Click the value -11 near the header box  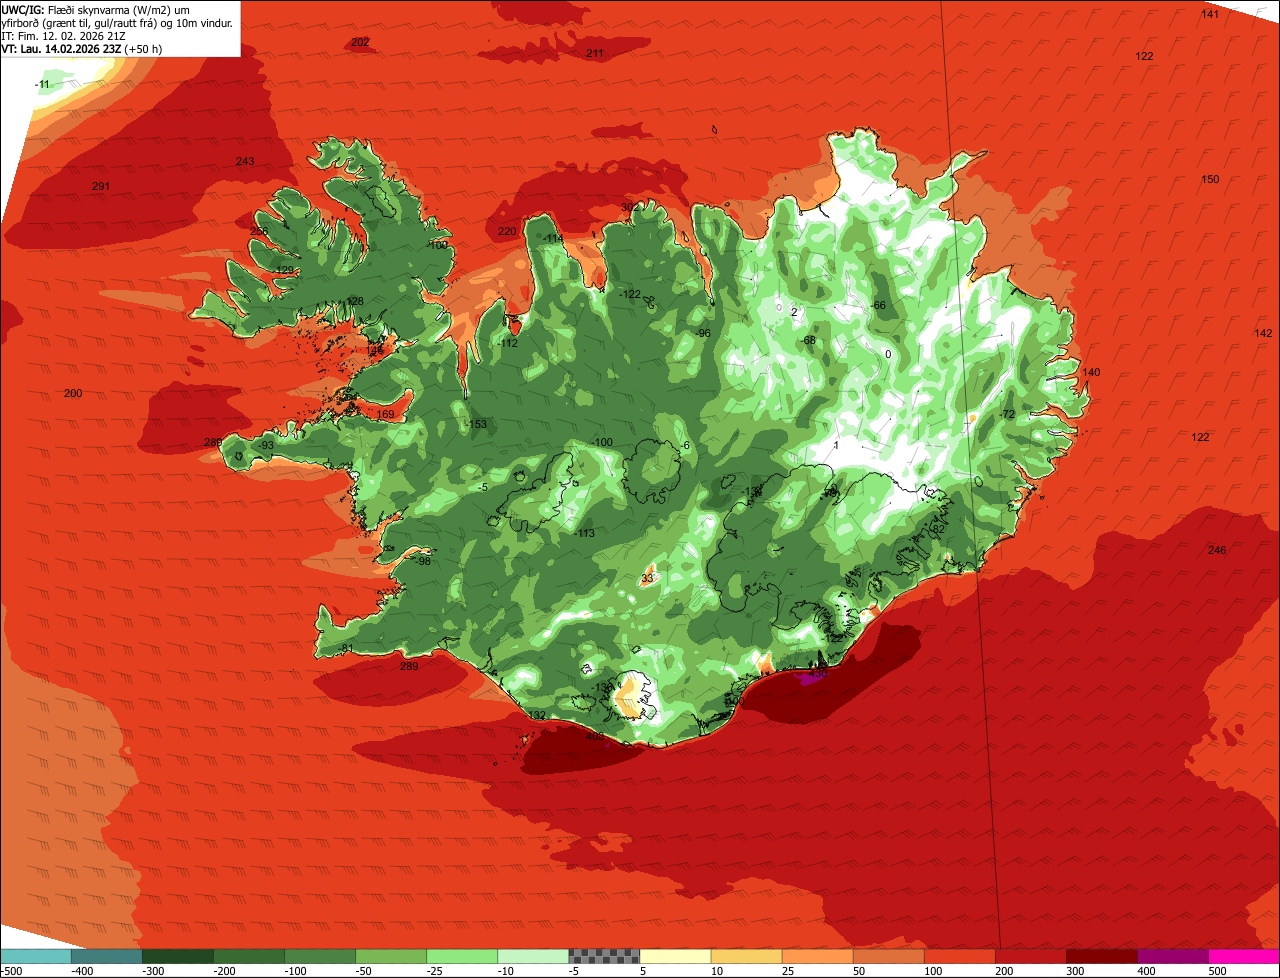coord(42,84)
